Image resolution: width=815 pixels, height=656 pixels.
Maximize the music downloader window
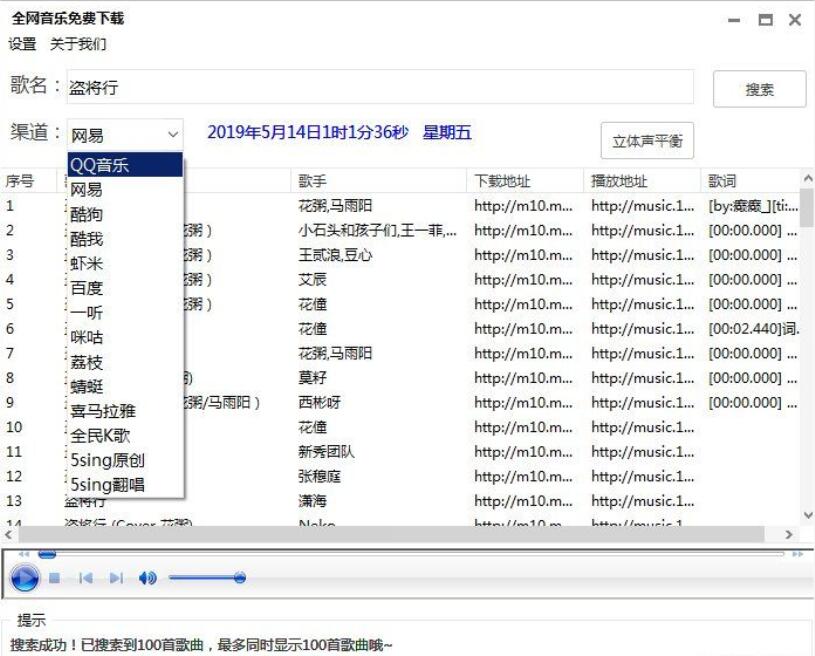[x=765, y=20]
